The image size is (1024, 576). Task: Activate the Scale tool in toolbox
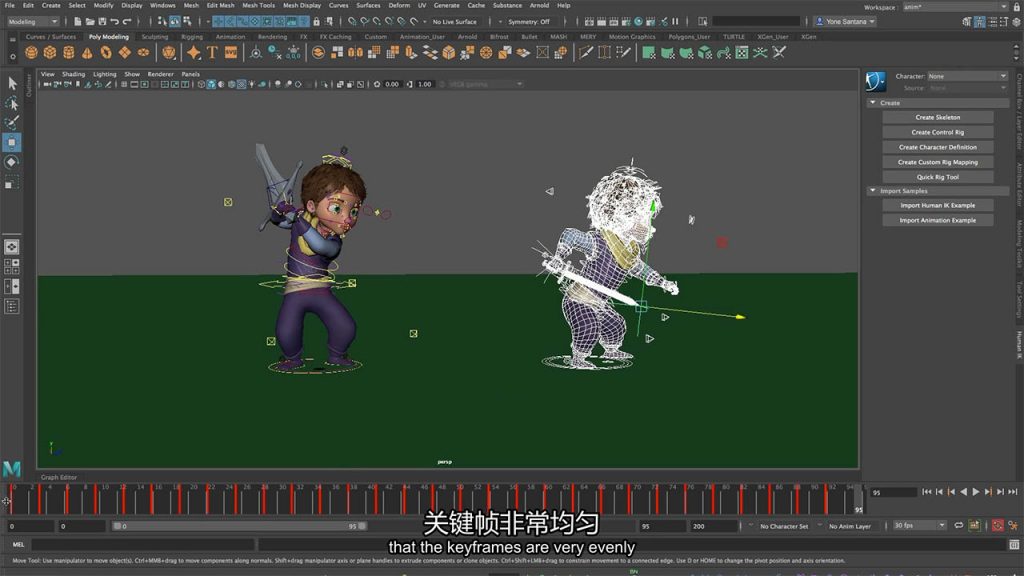12,183
